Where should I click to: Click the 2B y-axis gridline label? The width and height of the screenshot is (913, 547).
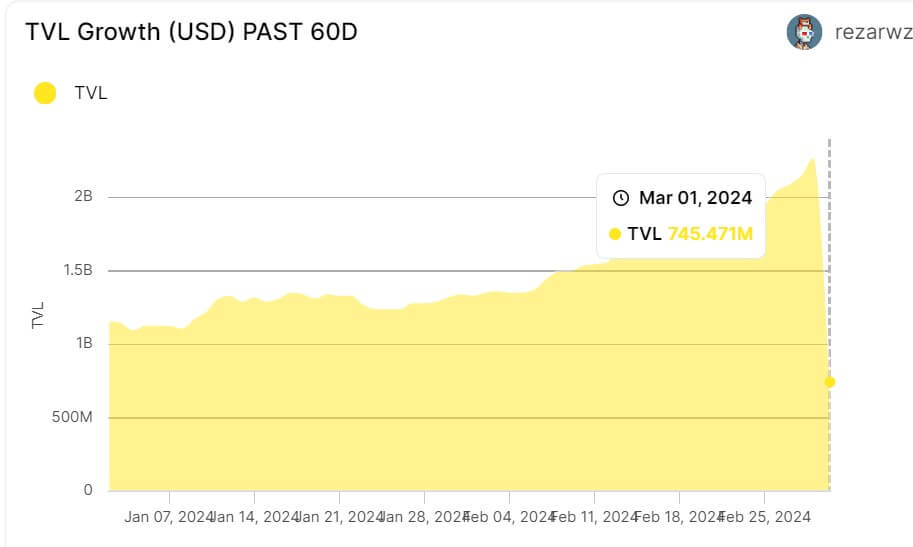click(83, 197)
